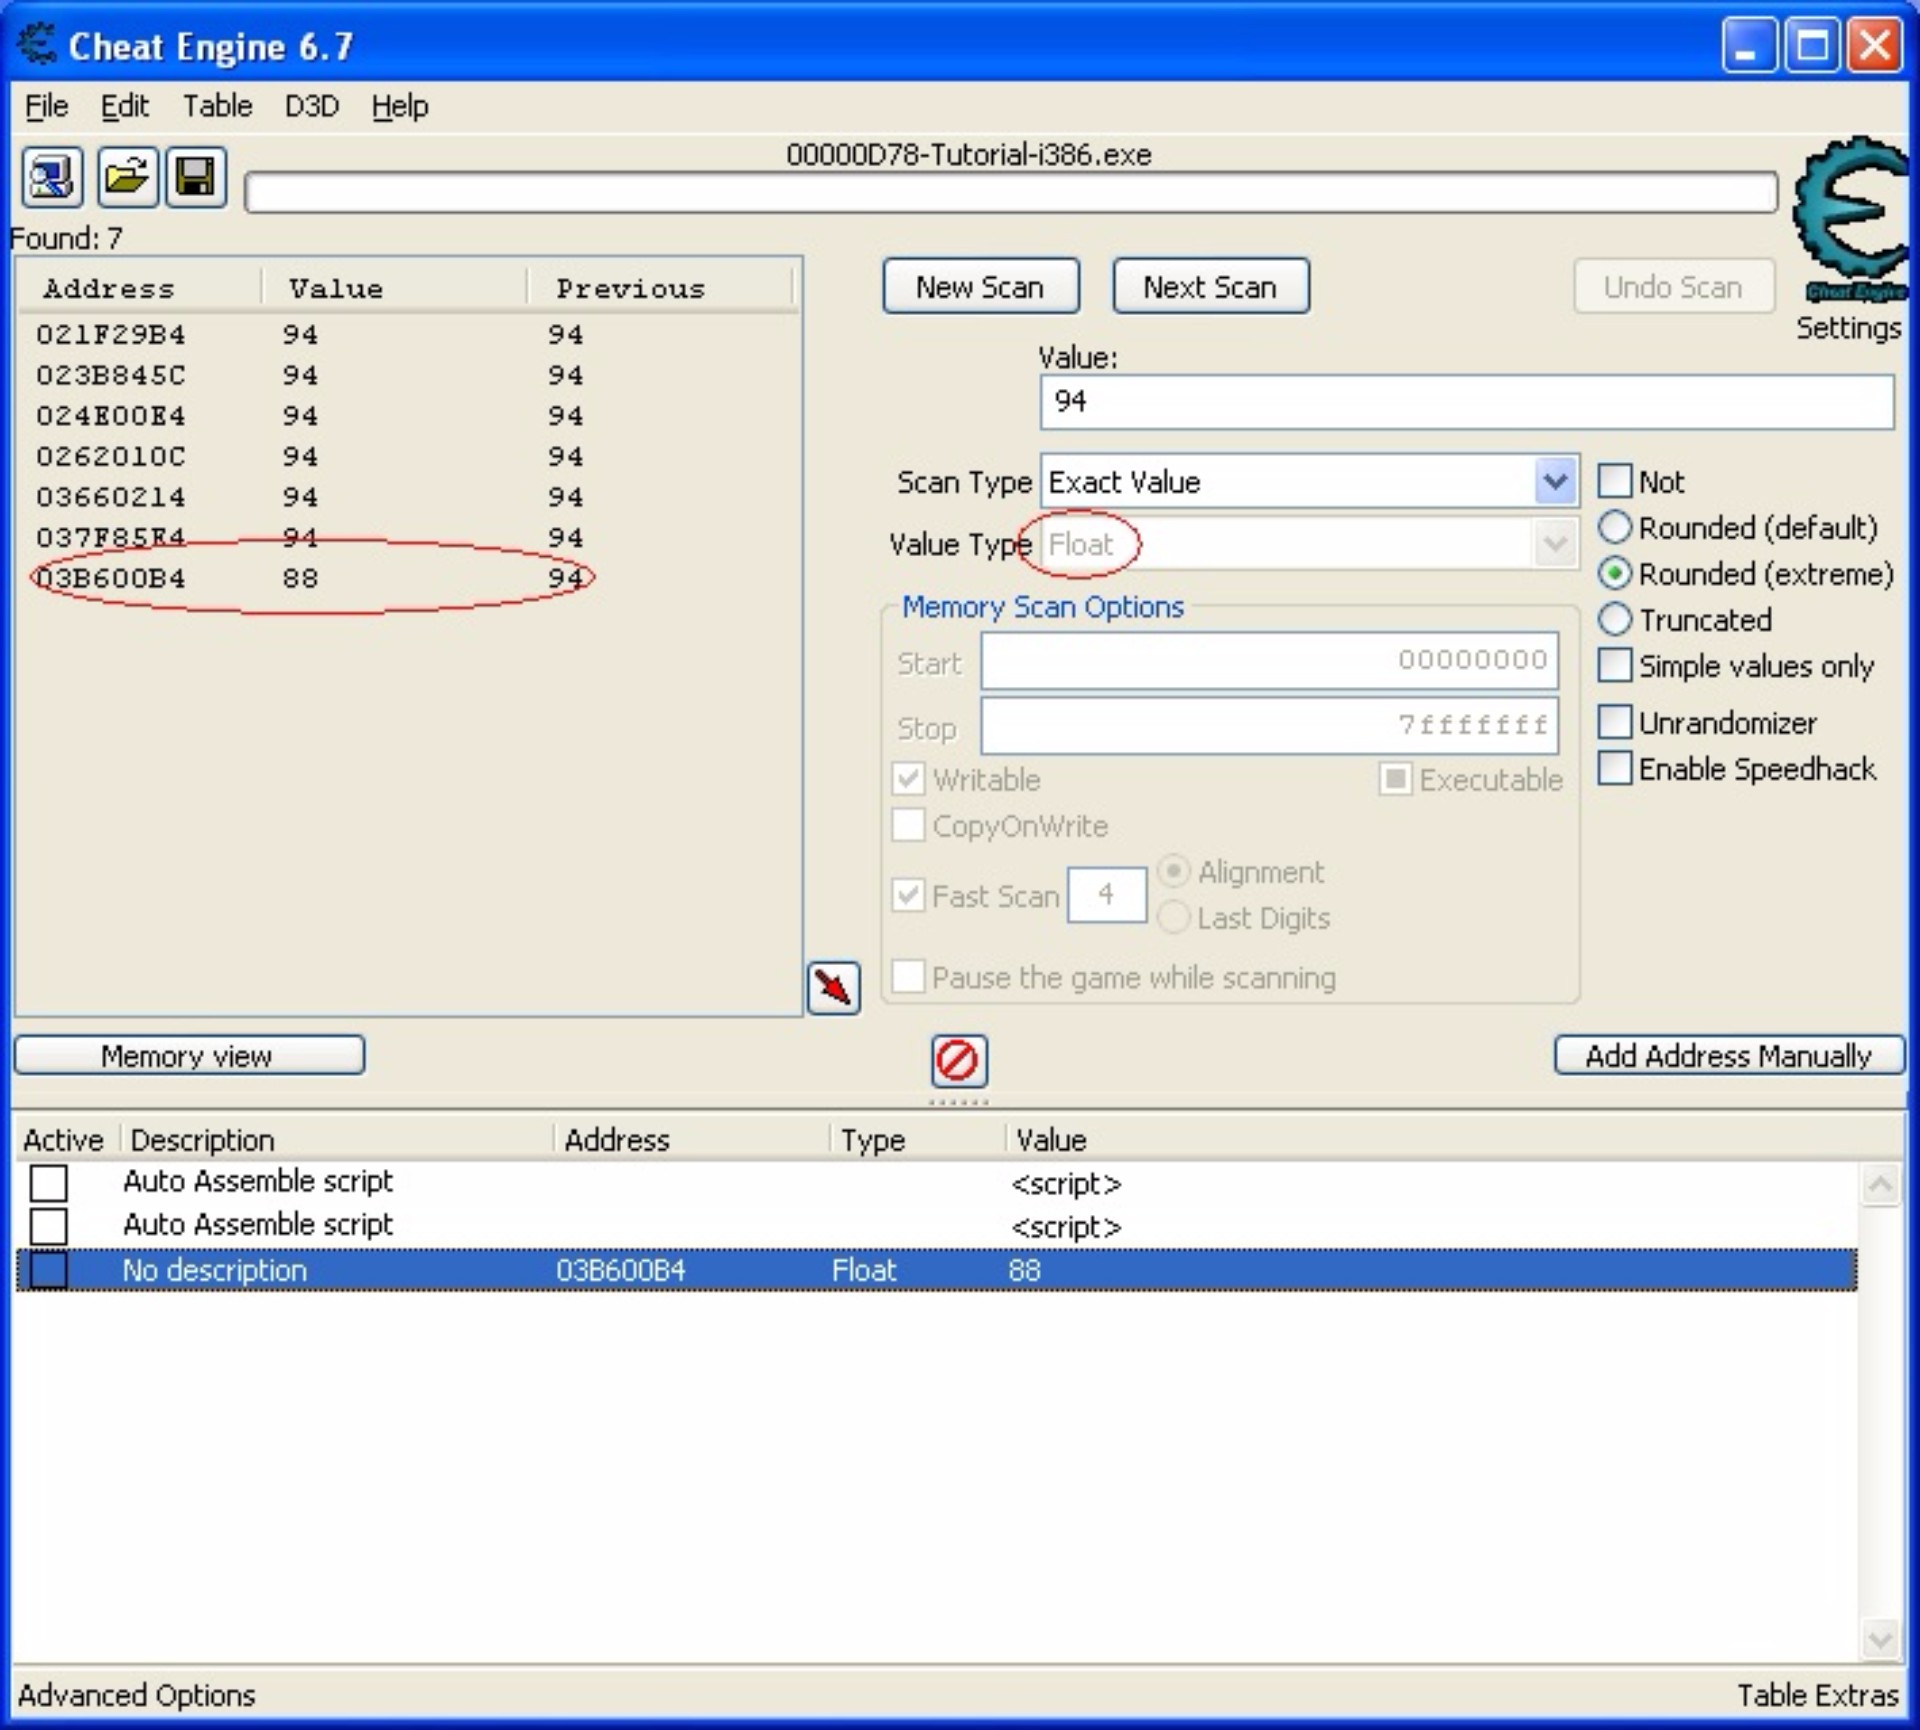Open Advanced Options
Viewport: 1920px width, 1730px height.
pos(136,1695)
